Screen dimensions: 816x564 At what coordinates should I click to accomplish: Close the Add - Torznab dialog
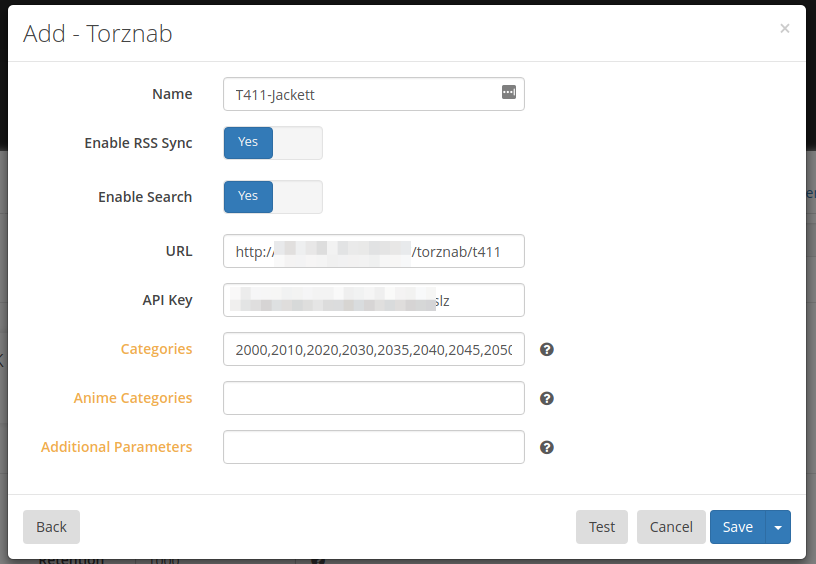(784, 28)
